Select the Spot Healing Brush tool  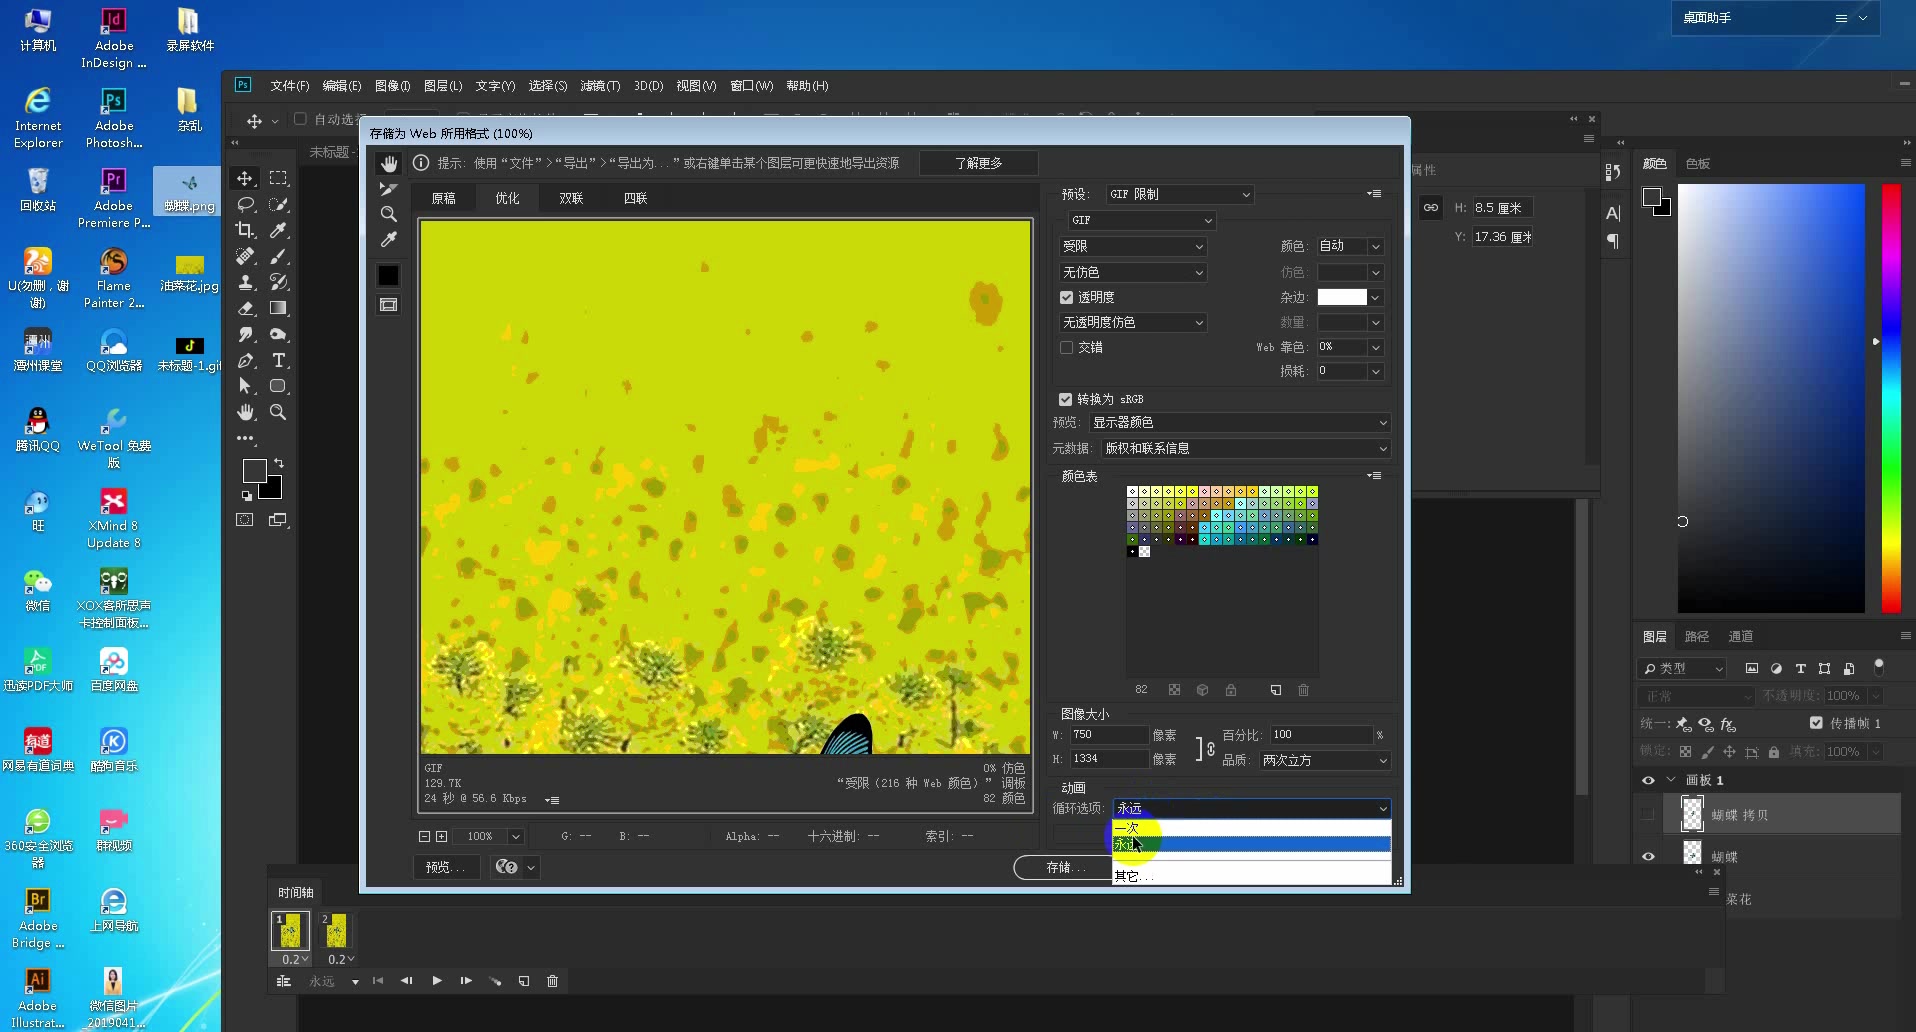tap(245, 256)
